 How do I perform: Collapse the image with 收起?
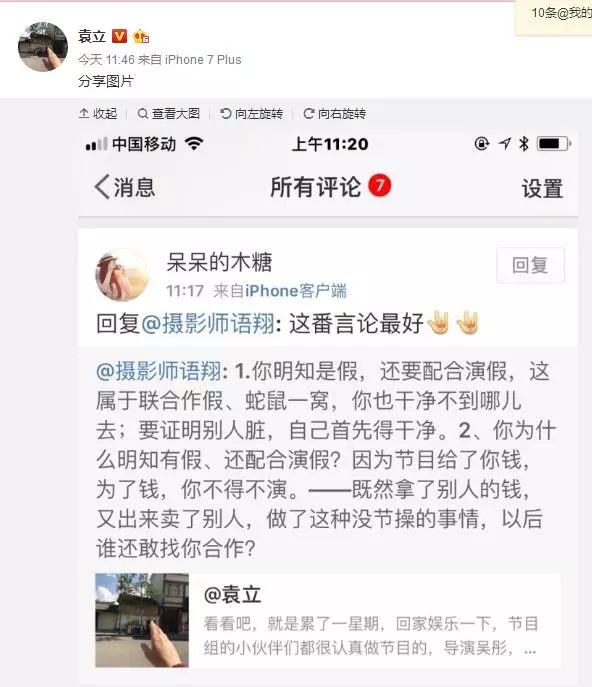[x=98, y=114]
